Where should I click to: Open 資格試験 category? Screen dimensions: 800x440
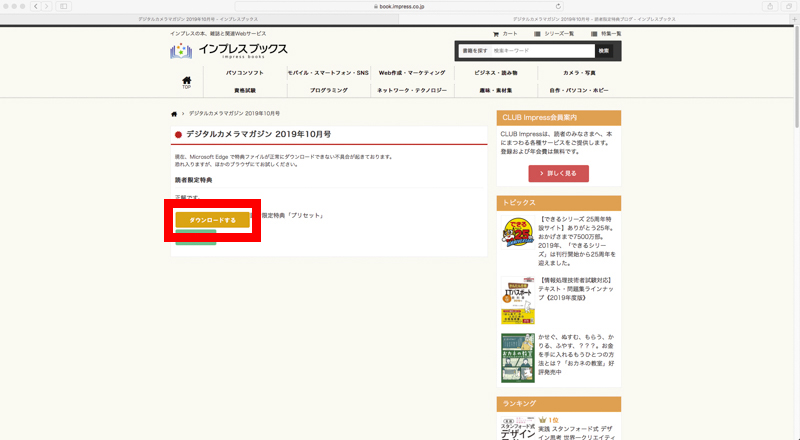(x=245, y=90)
